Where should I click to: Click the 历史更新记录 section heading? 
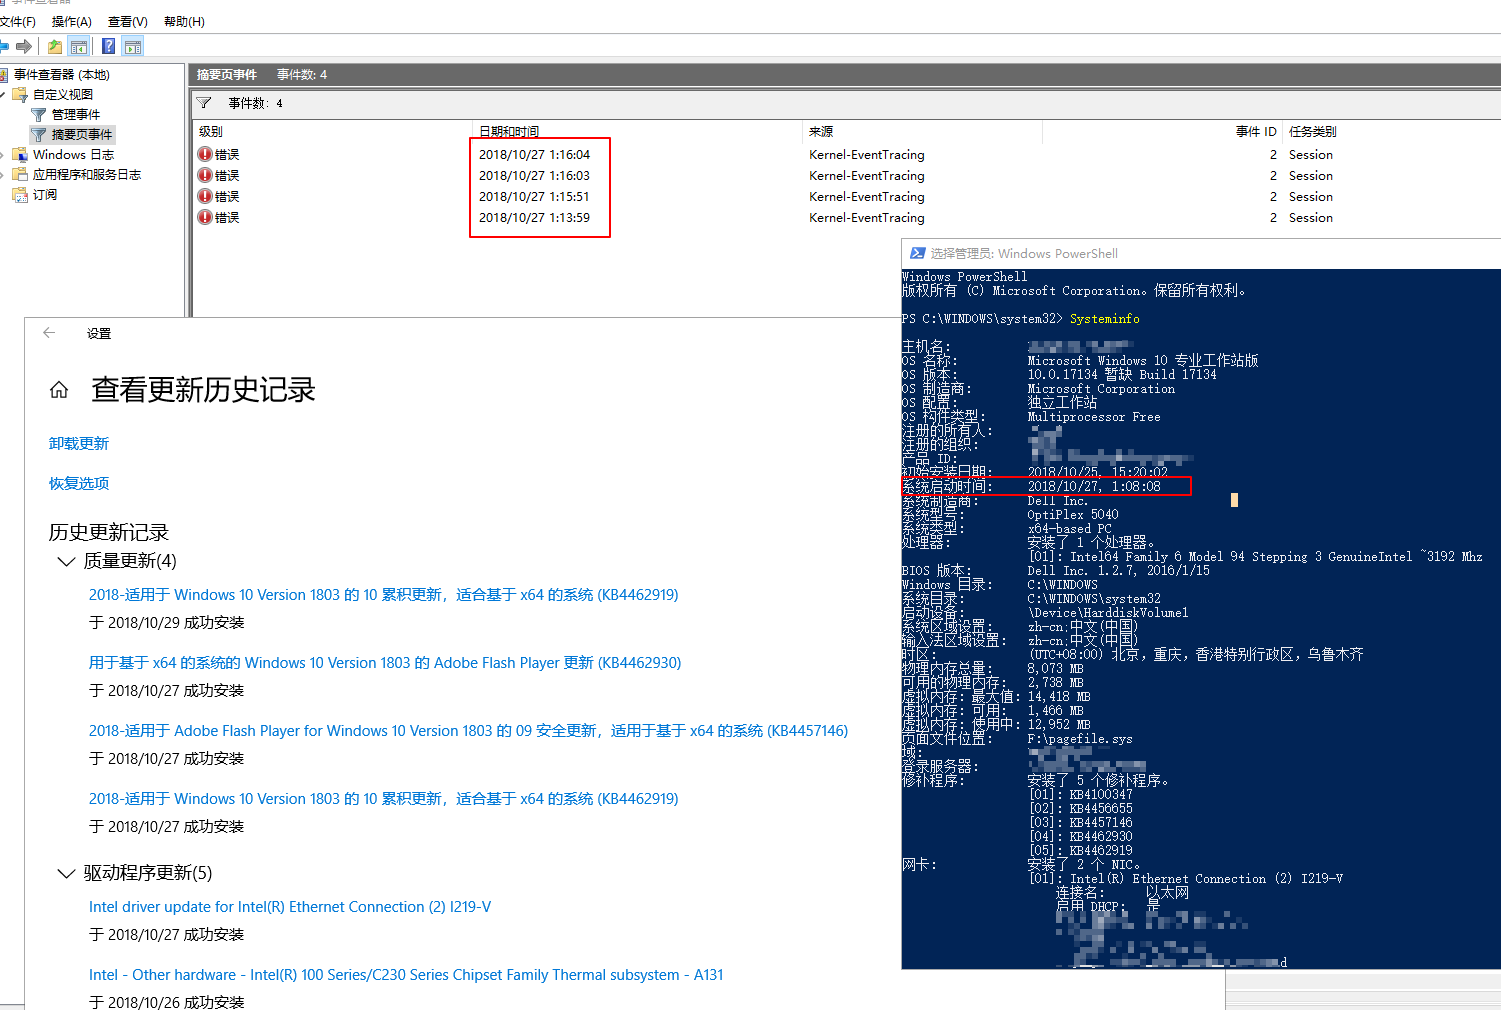coord(109,531)
